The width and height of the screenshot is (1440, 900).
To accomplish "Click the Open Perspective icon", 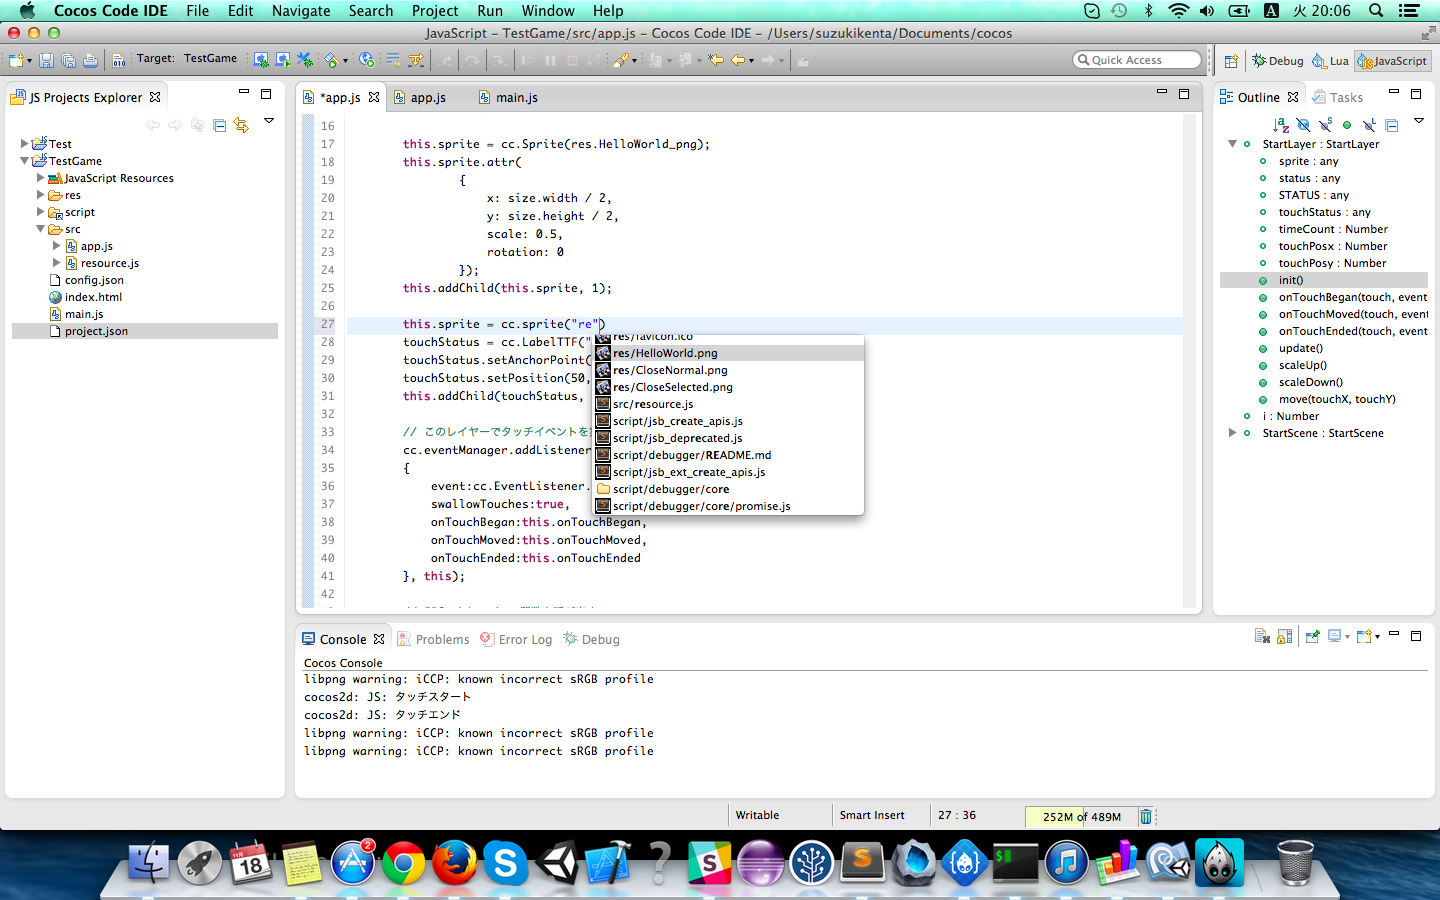I will click(1231, 61).
